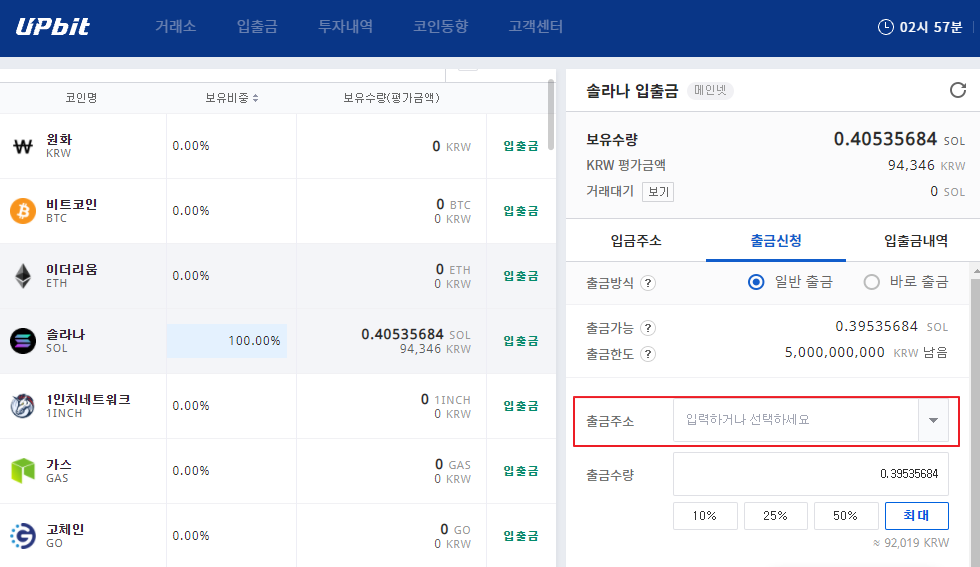This screenshot has width=980, height=567.
Task: Click the 1인치네트워크 1INCH coin icon
Action: tap(23, 406)
